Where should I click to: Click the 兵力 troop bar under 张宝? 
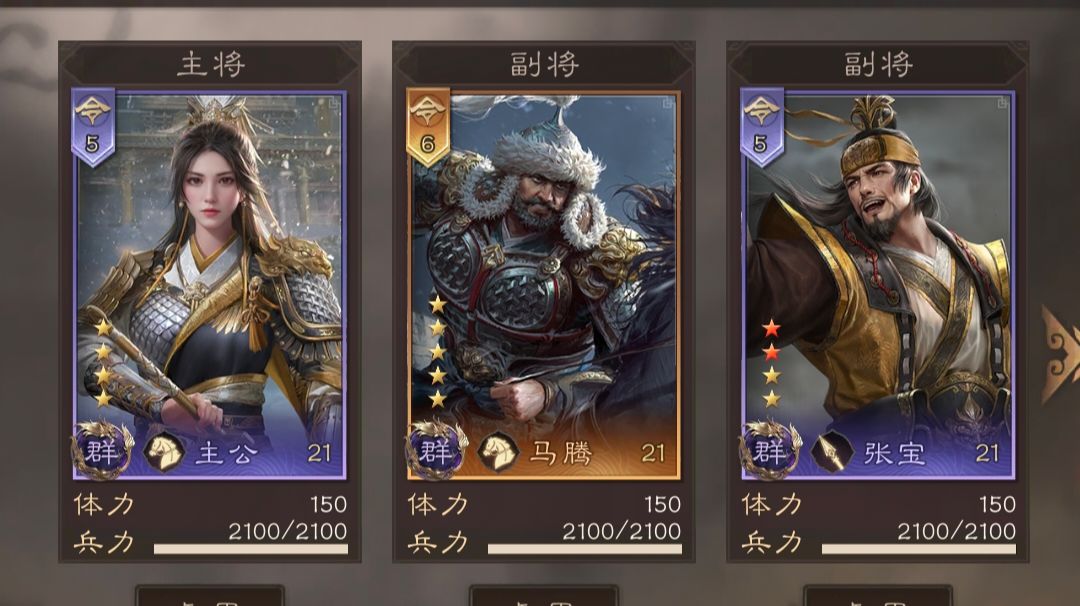tap(919, 549)
